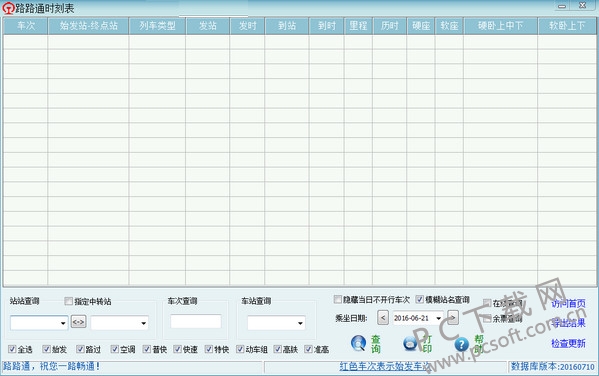The image size is (599, 376).
Task: Click the 到站 column header
Action: coord(287,26)
